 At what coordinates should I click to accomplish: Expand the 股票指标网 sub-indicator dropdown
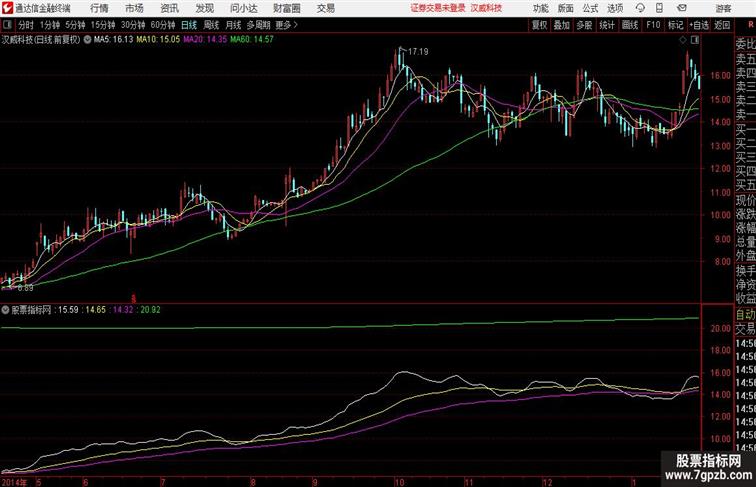point(5,310)
